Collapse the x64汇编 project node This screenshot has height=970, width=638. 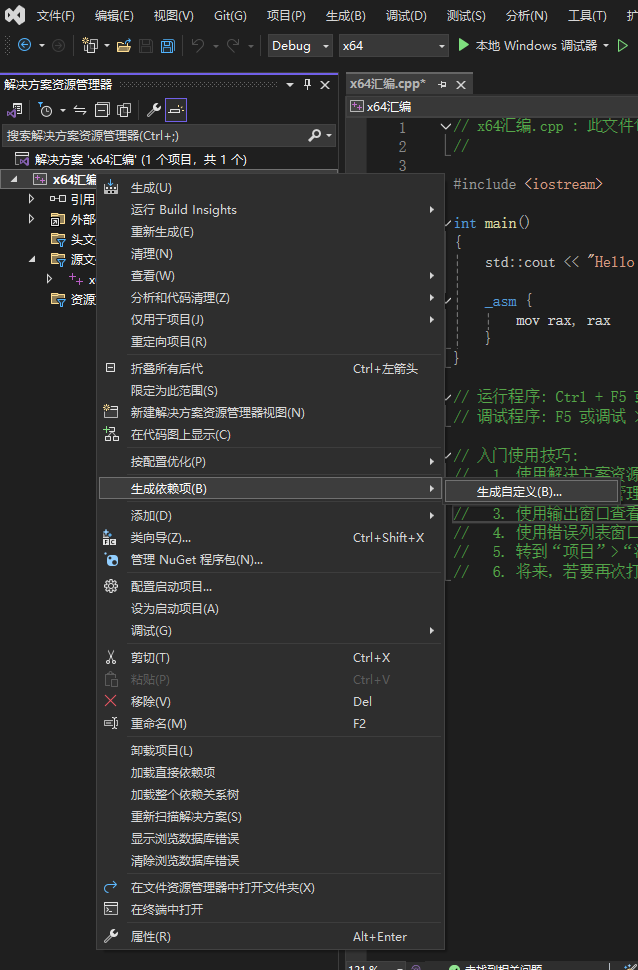click(14, 179)
